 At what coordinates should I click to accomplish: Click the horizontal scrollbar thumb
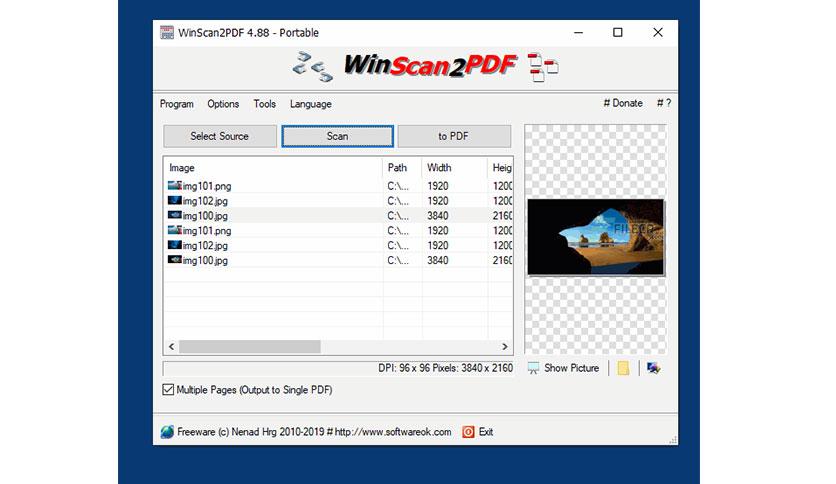click(x=250, y=346)
